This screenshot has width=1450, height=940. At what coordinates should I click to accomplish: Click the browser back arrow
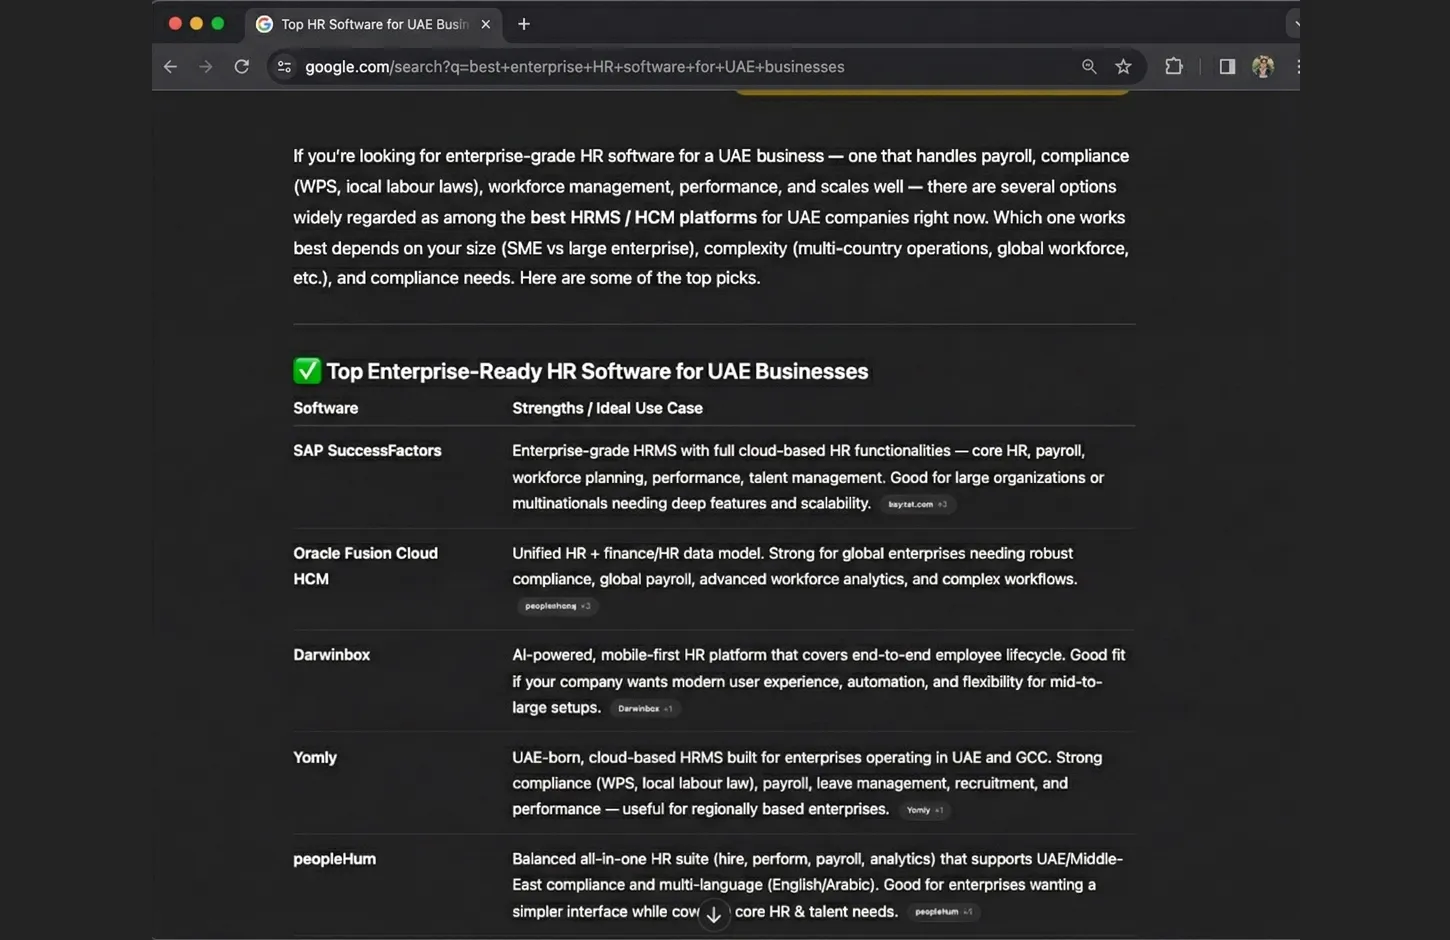170,67
